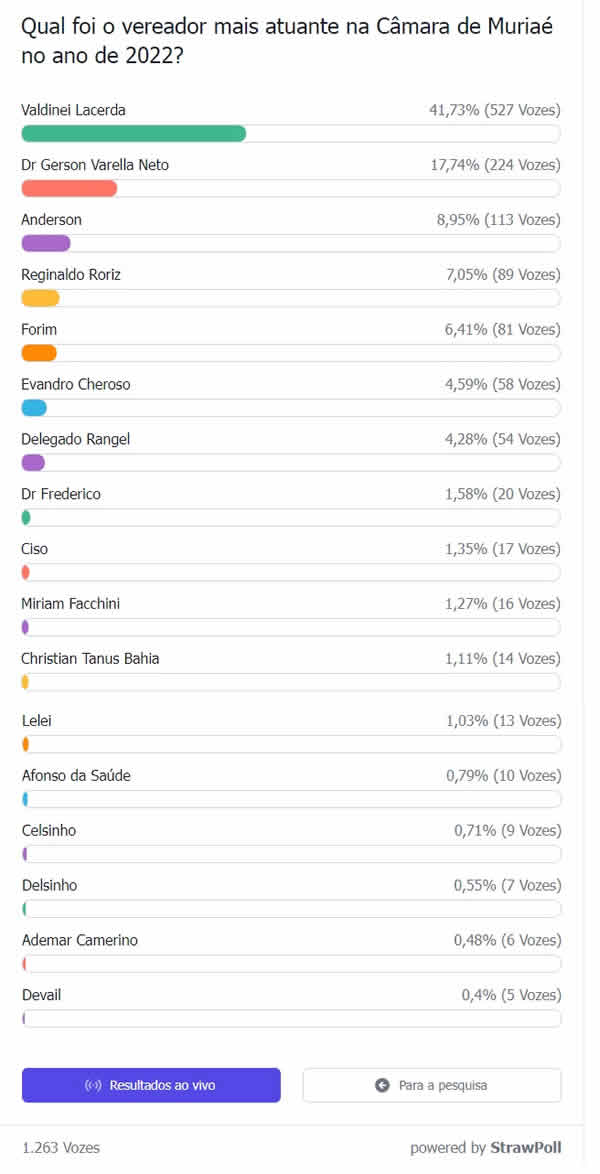The height and width of the screenshot is (1174, 600).
Task: Click Evandro Cheroso's blue result bar
Action: [x=34, y=408]
